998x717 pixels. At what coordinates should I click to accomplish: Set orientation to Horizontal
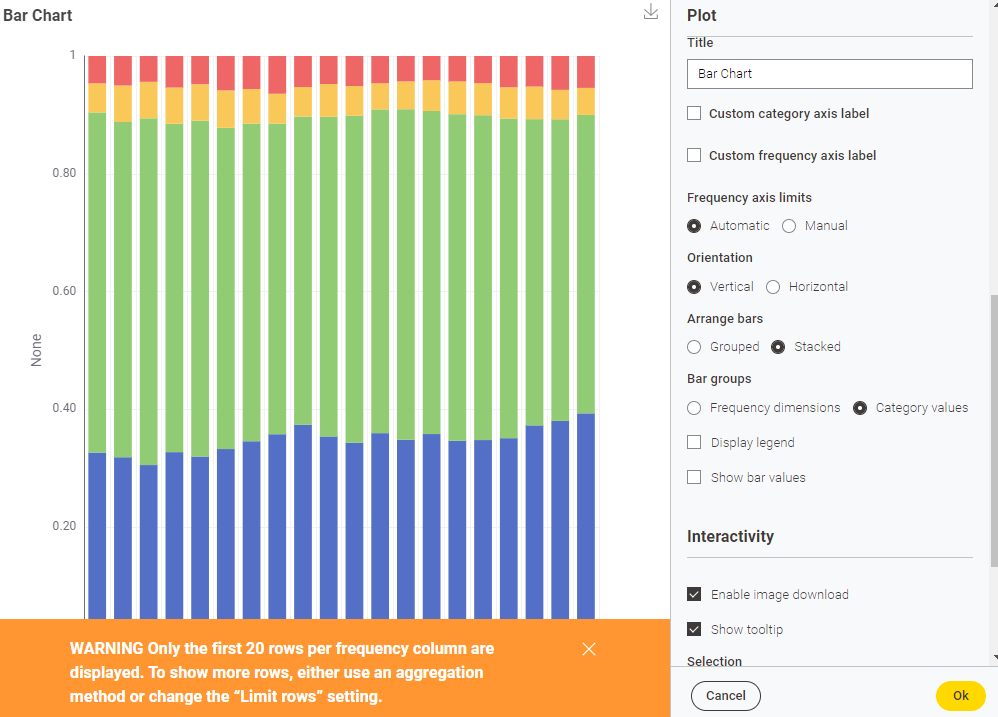tap(773, 287)
